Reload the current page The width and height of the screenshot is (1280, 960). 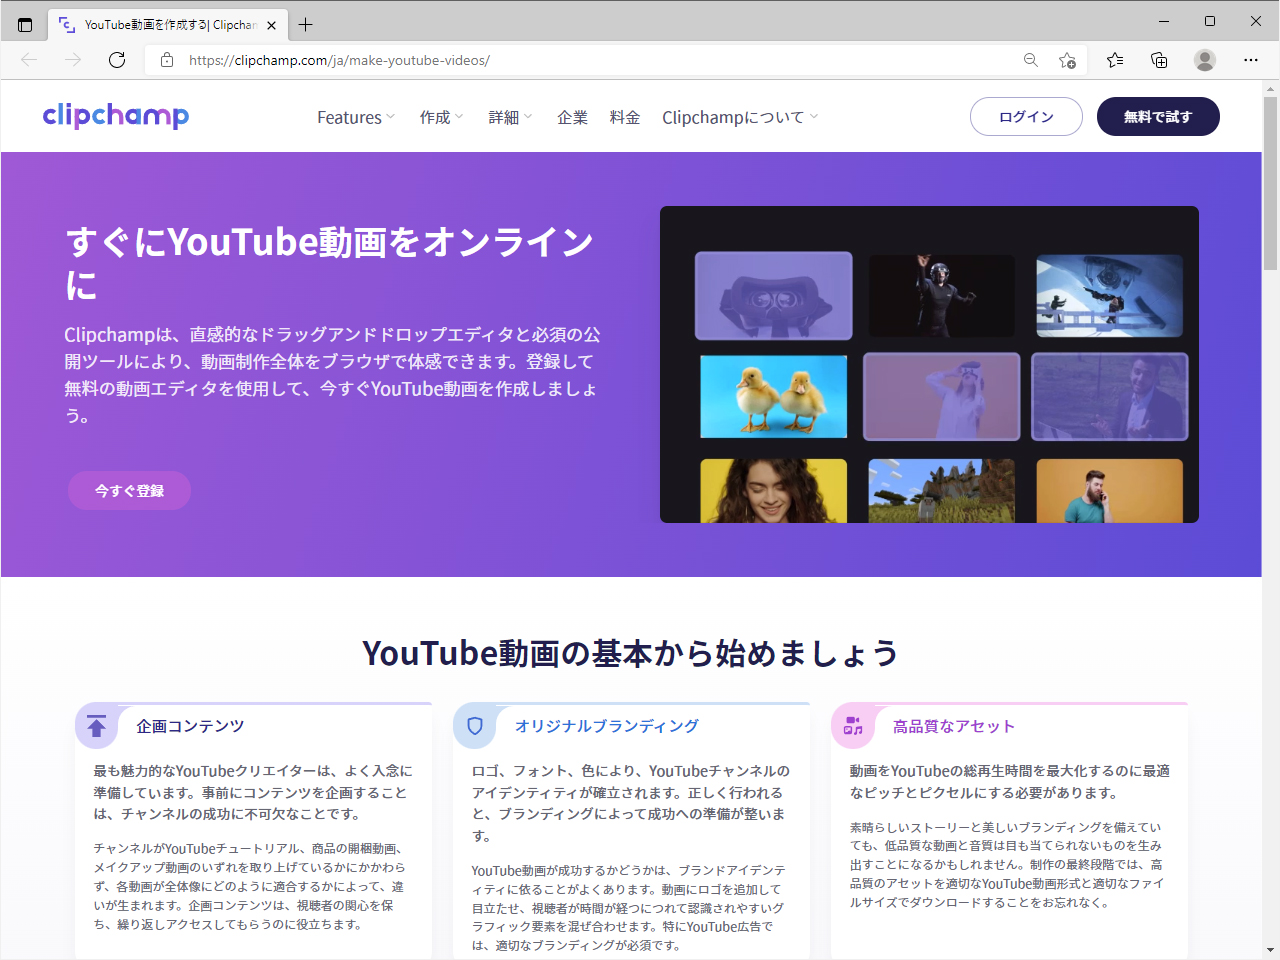(x=117, y=60)
